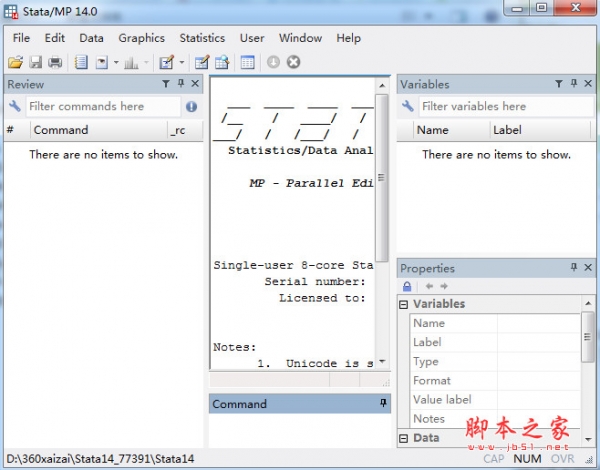The image size is (600, 470).
Task: Open the Help menu
Action: pyautogui.click(x=349, y=38)
